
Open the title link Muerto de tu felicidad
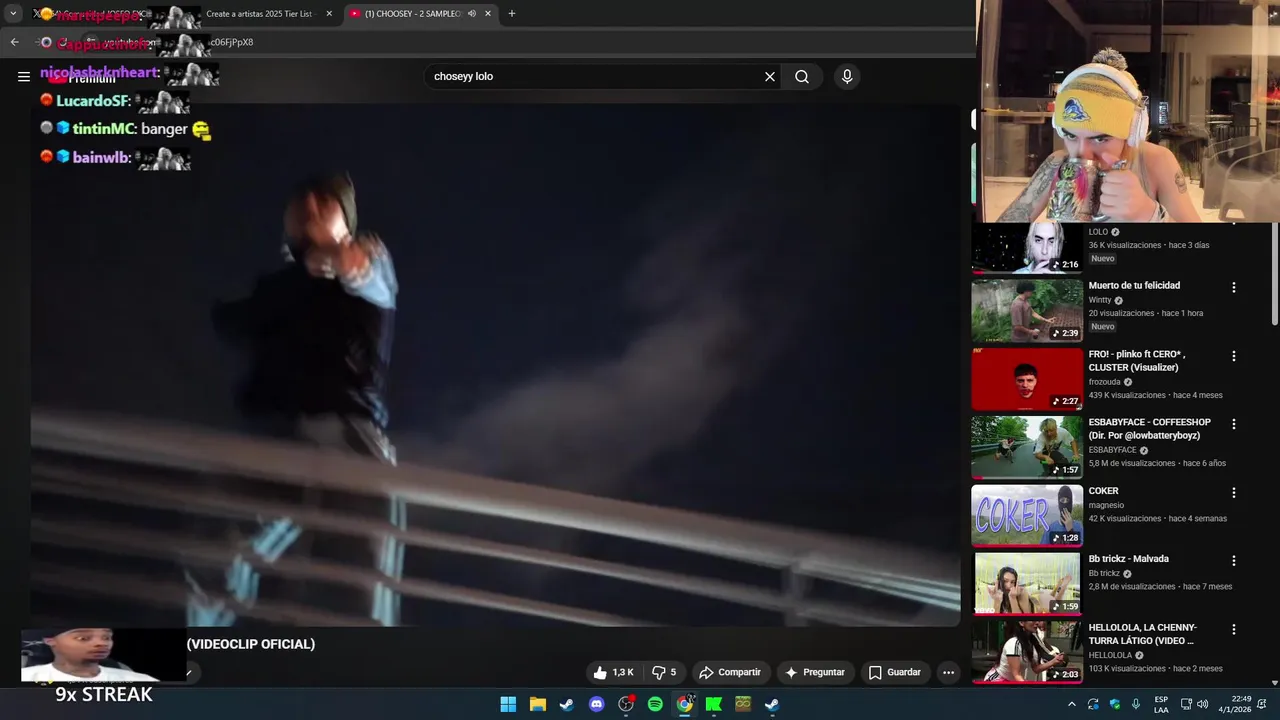tap(1134, 286)
